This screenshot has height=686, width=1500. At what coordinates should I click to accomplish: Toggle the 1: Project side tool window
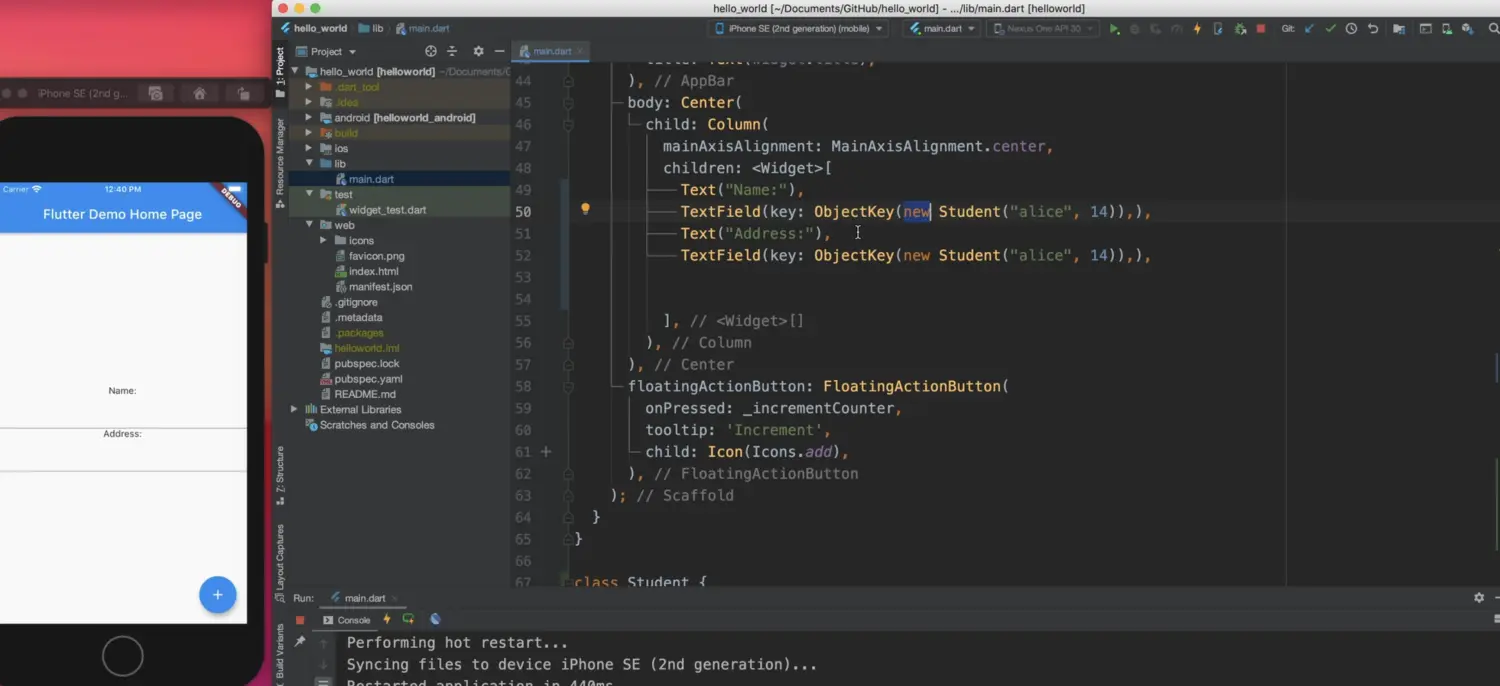(x=280, y=72)
